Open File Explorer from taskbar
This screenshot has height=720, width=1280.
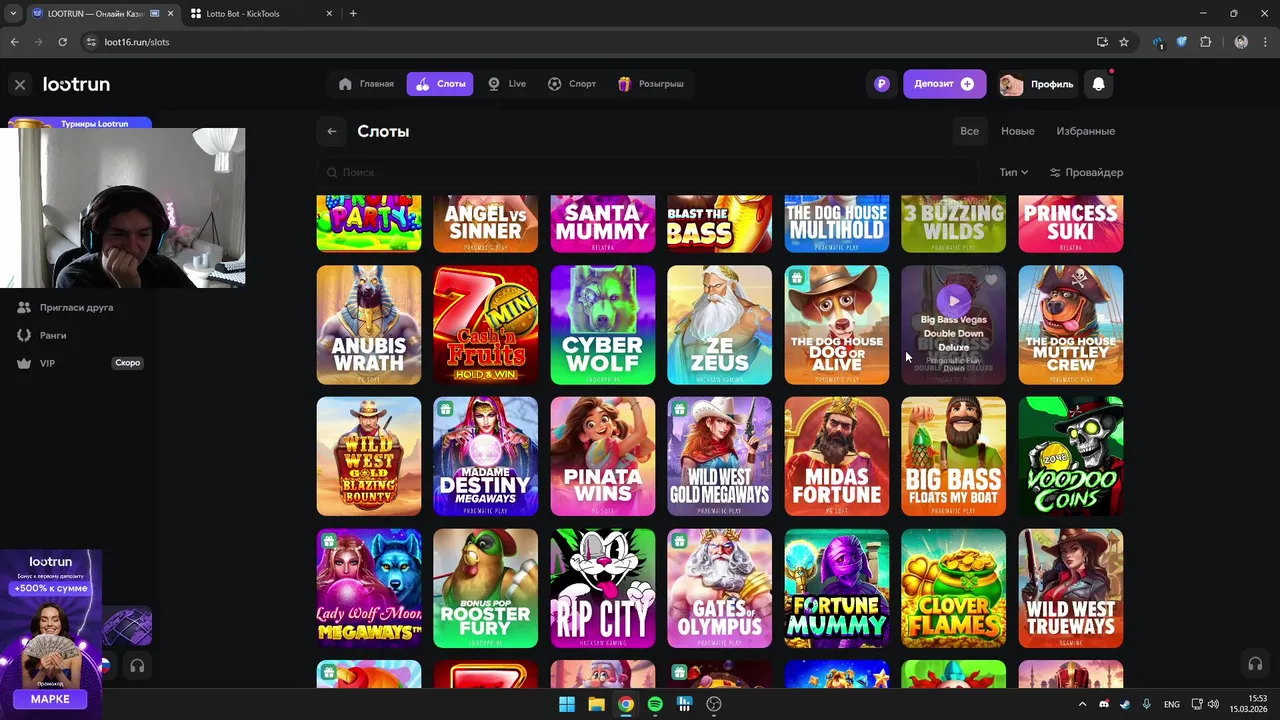(596, 704)
